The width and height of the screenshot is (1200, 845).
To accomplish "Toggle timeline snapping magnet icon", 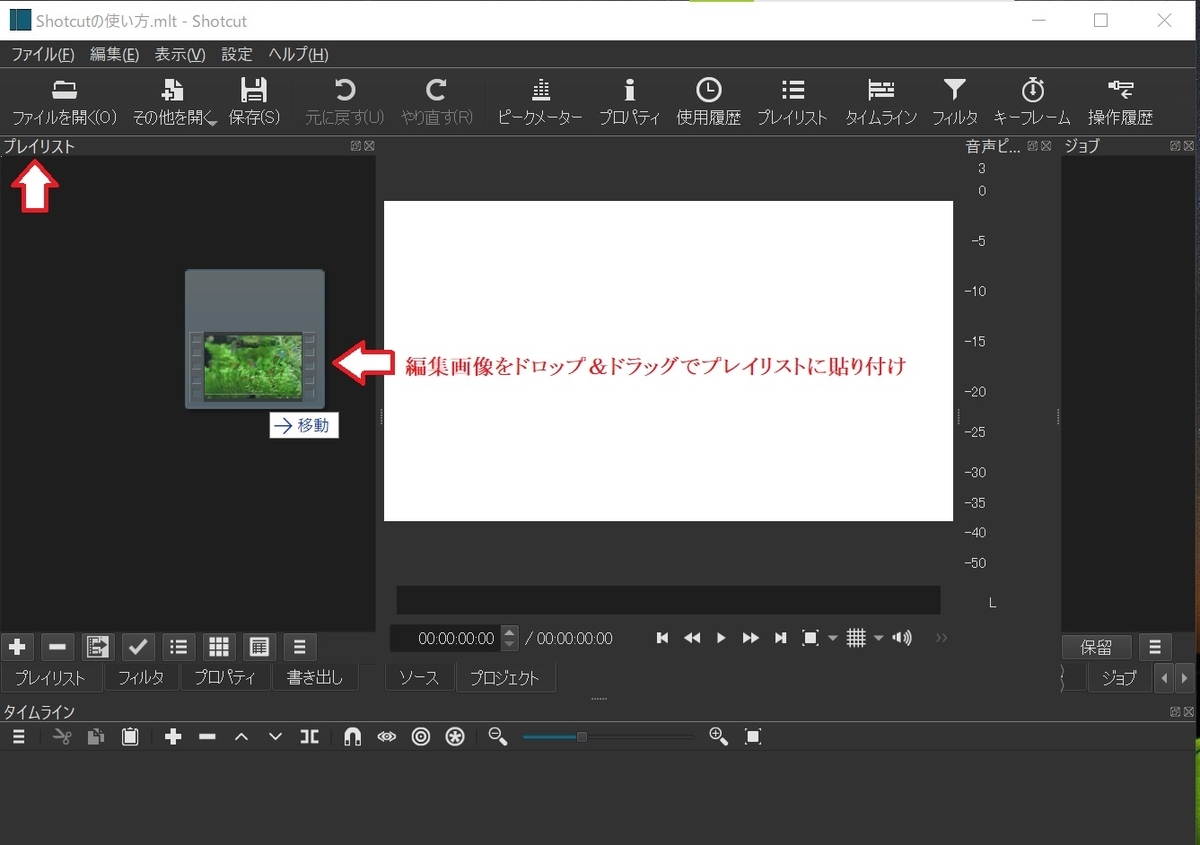I will pos(352,737).
